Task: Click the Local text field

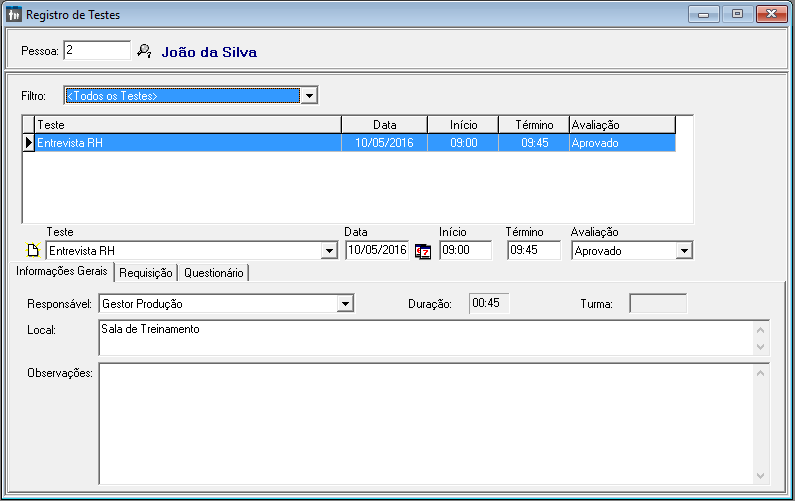Action: (420, 337)
